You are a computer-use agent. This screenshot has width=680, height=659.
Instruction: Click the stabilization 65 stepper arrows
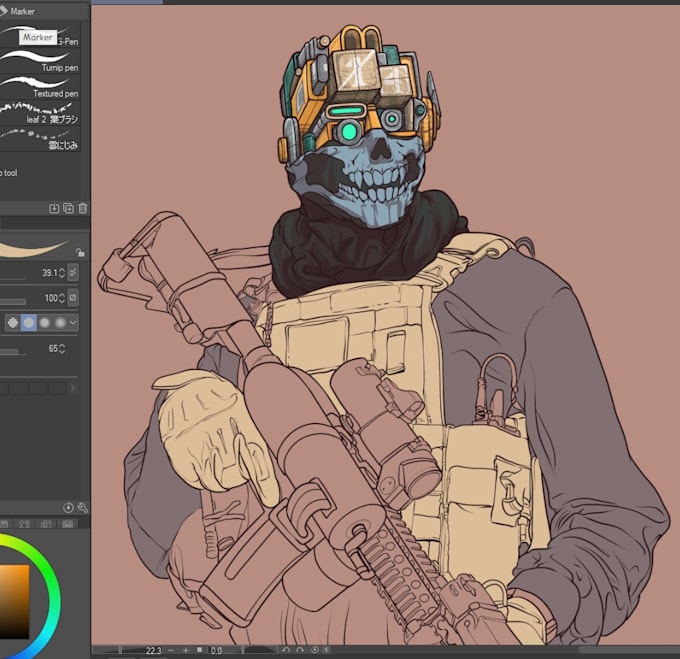pos(62,349)
